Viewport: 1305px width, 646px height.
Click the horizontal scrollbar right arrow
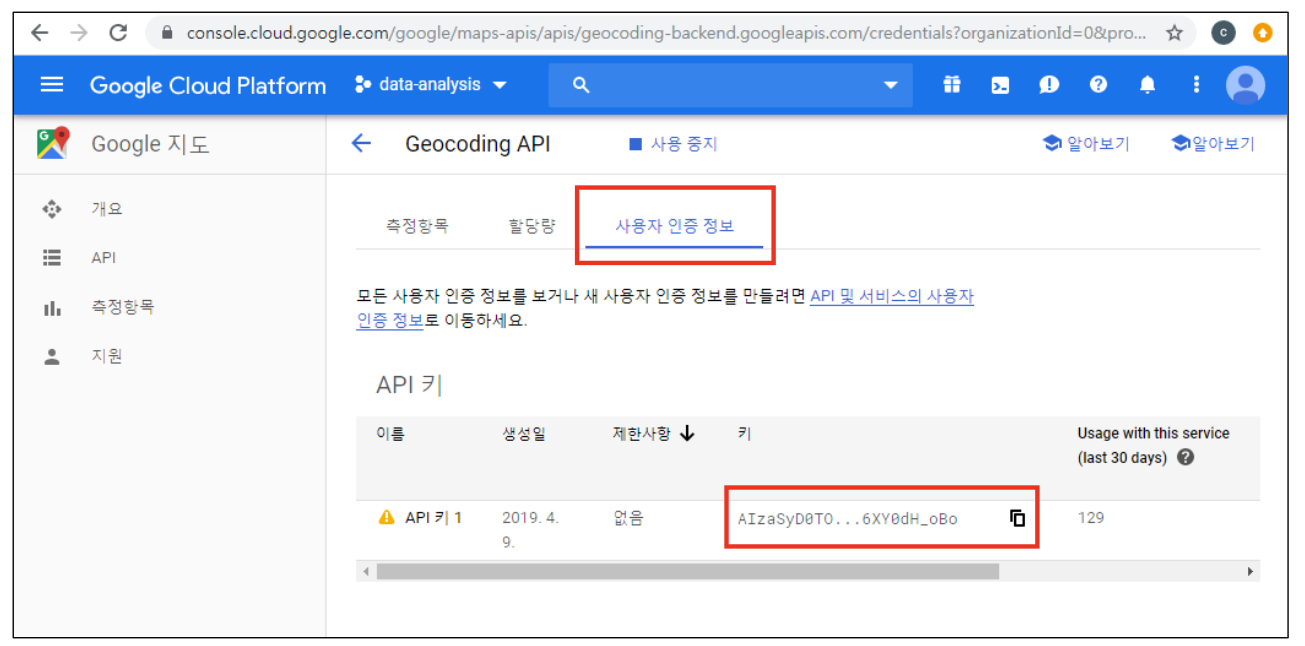point(1250,572)
